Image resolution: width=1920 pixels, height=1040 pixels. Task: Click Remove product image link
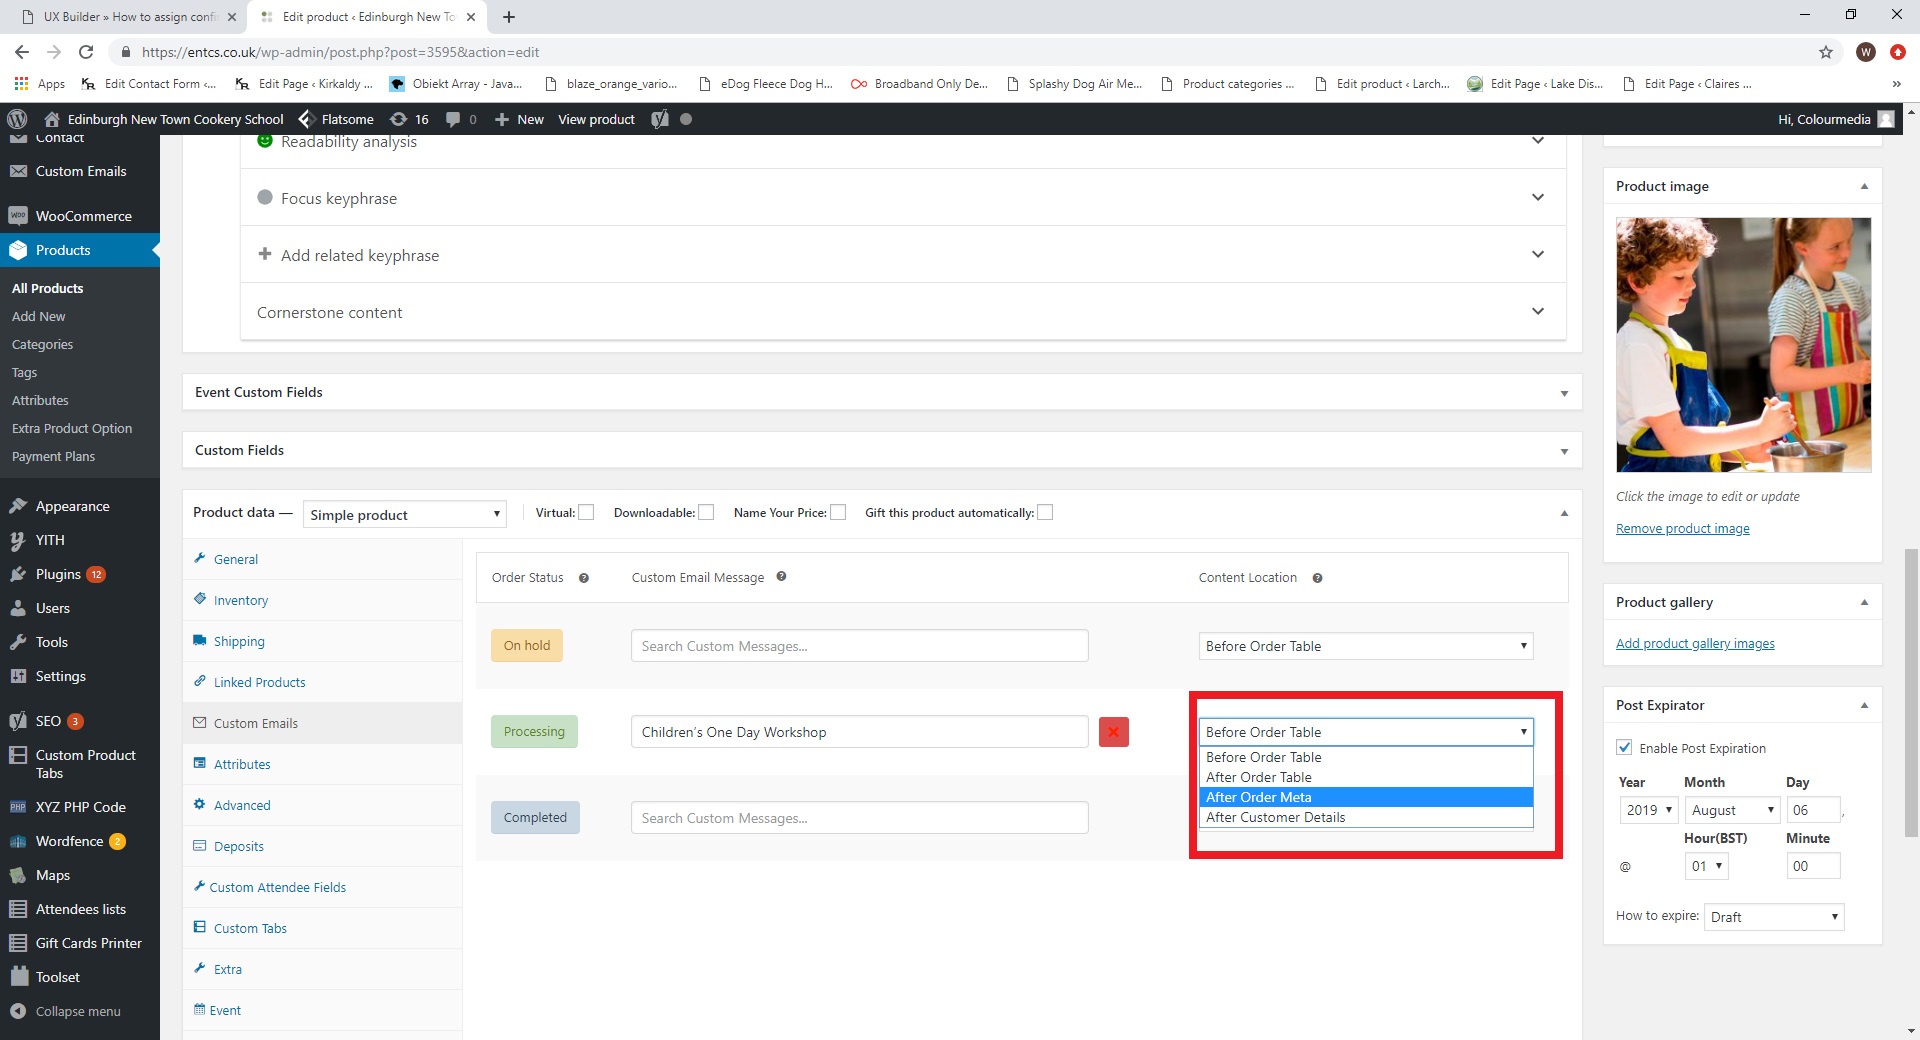[x=1682, y=529]
